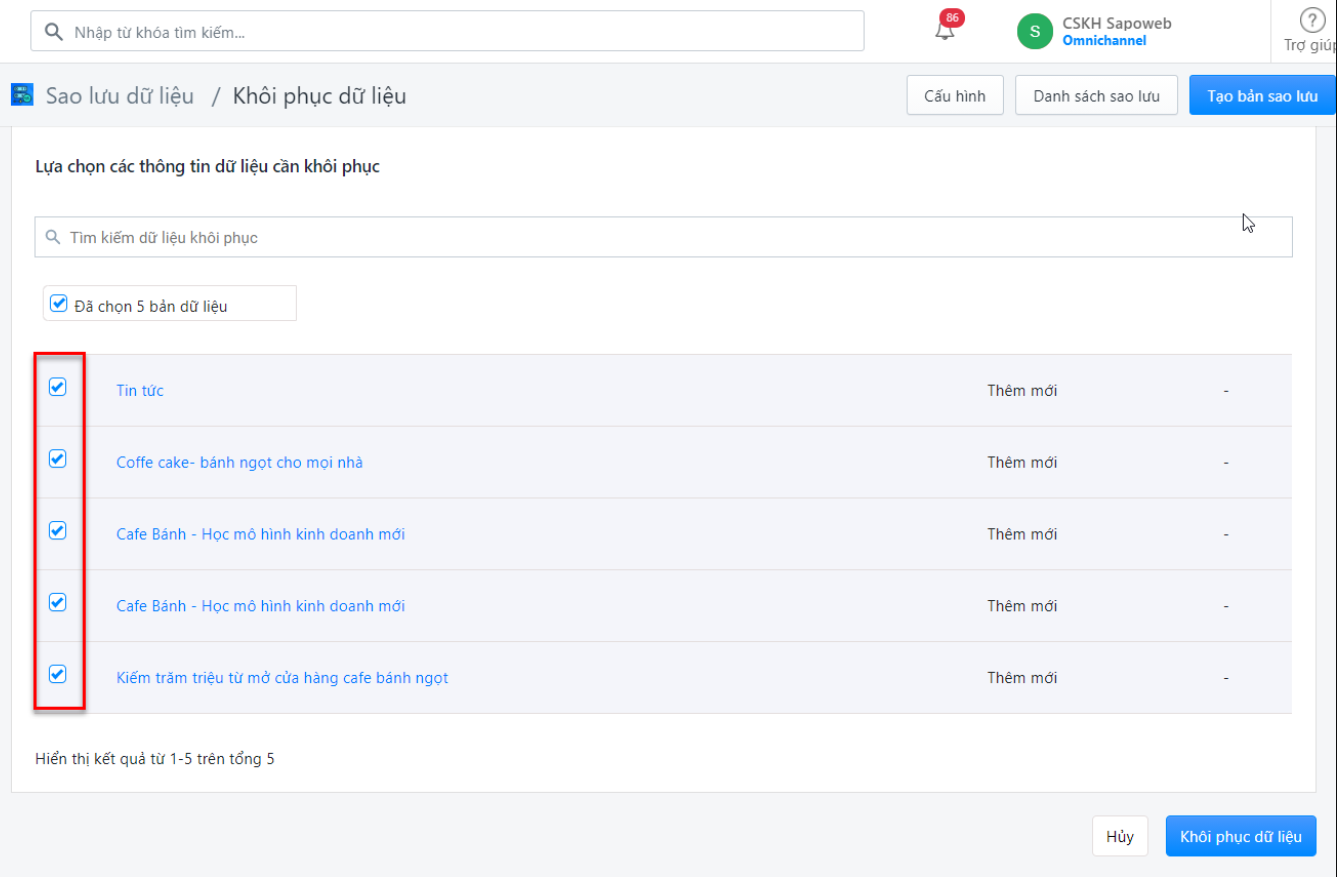Go to the Sao lưu dữ liệu breadcrumb link
Viewport: 1337px width, 877px height.
tap(120, 96)
